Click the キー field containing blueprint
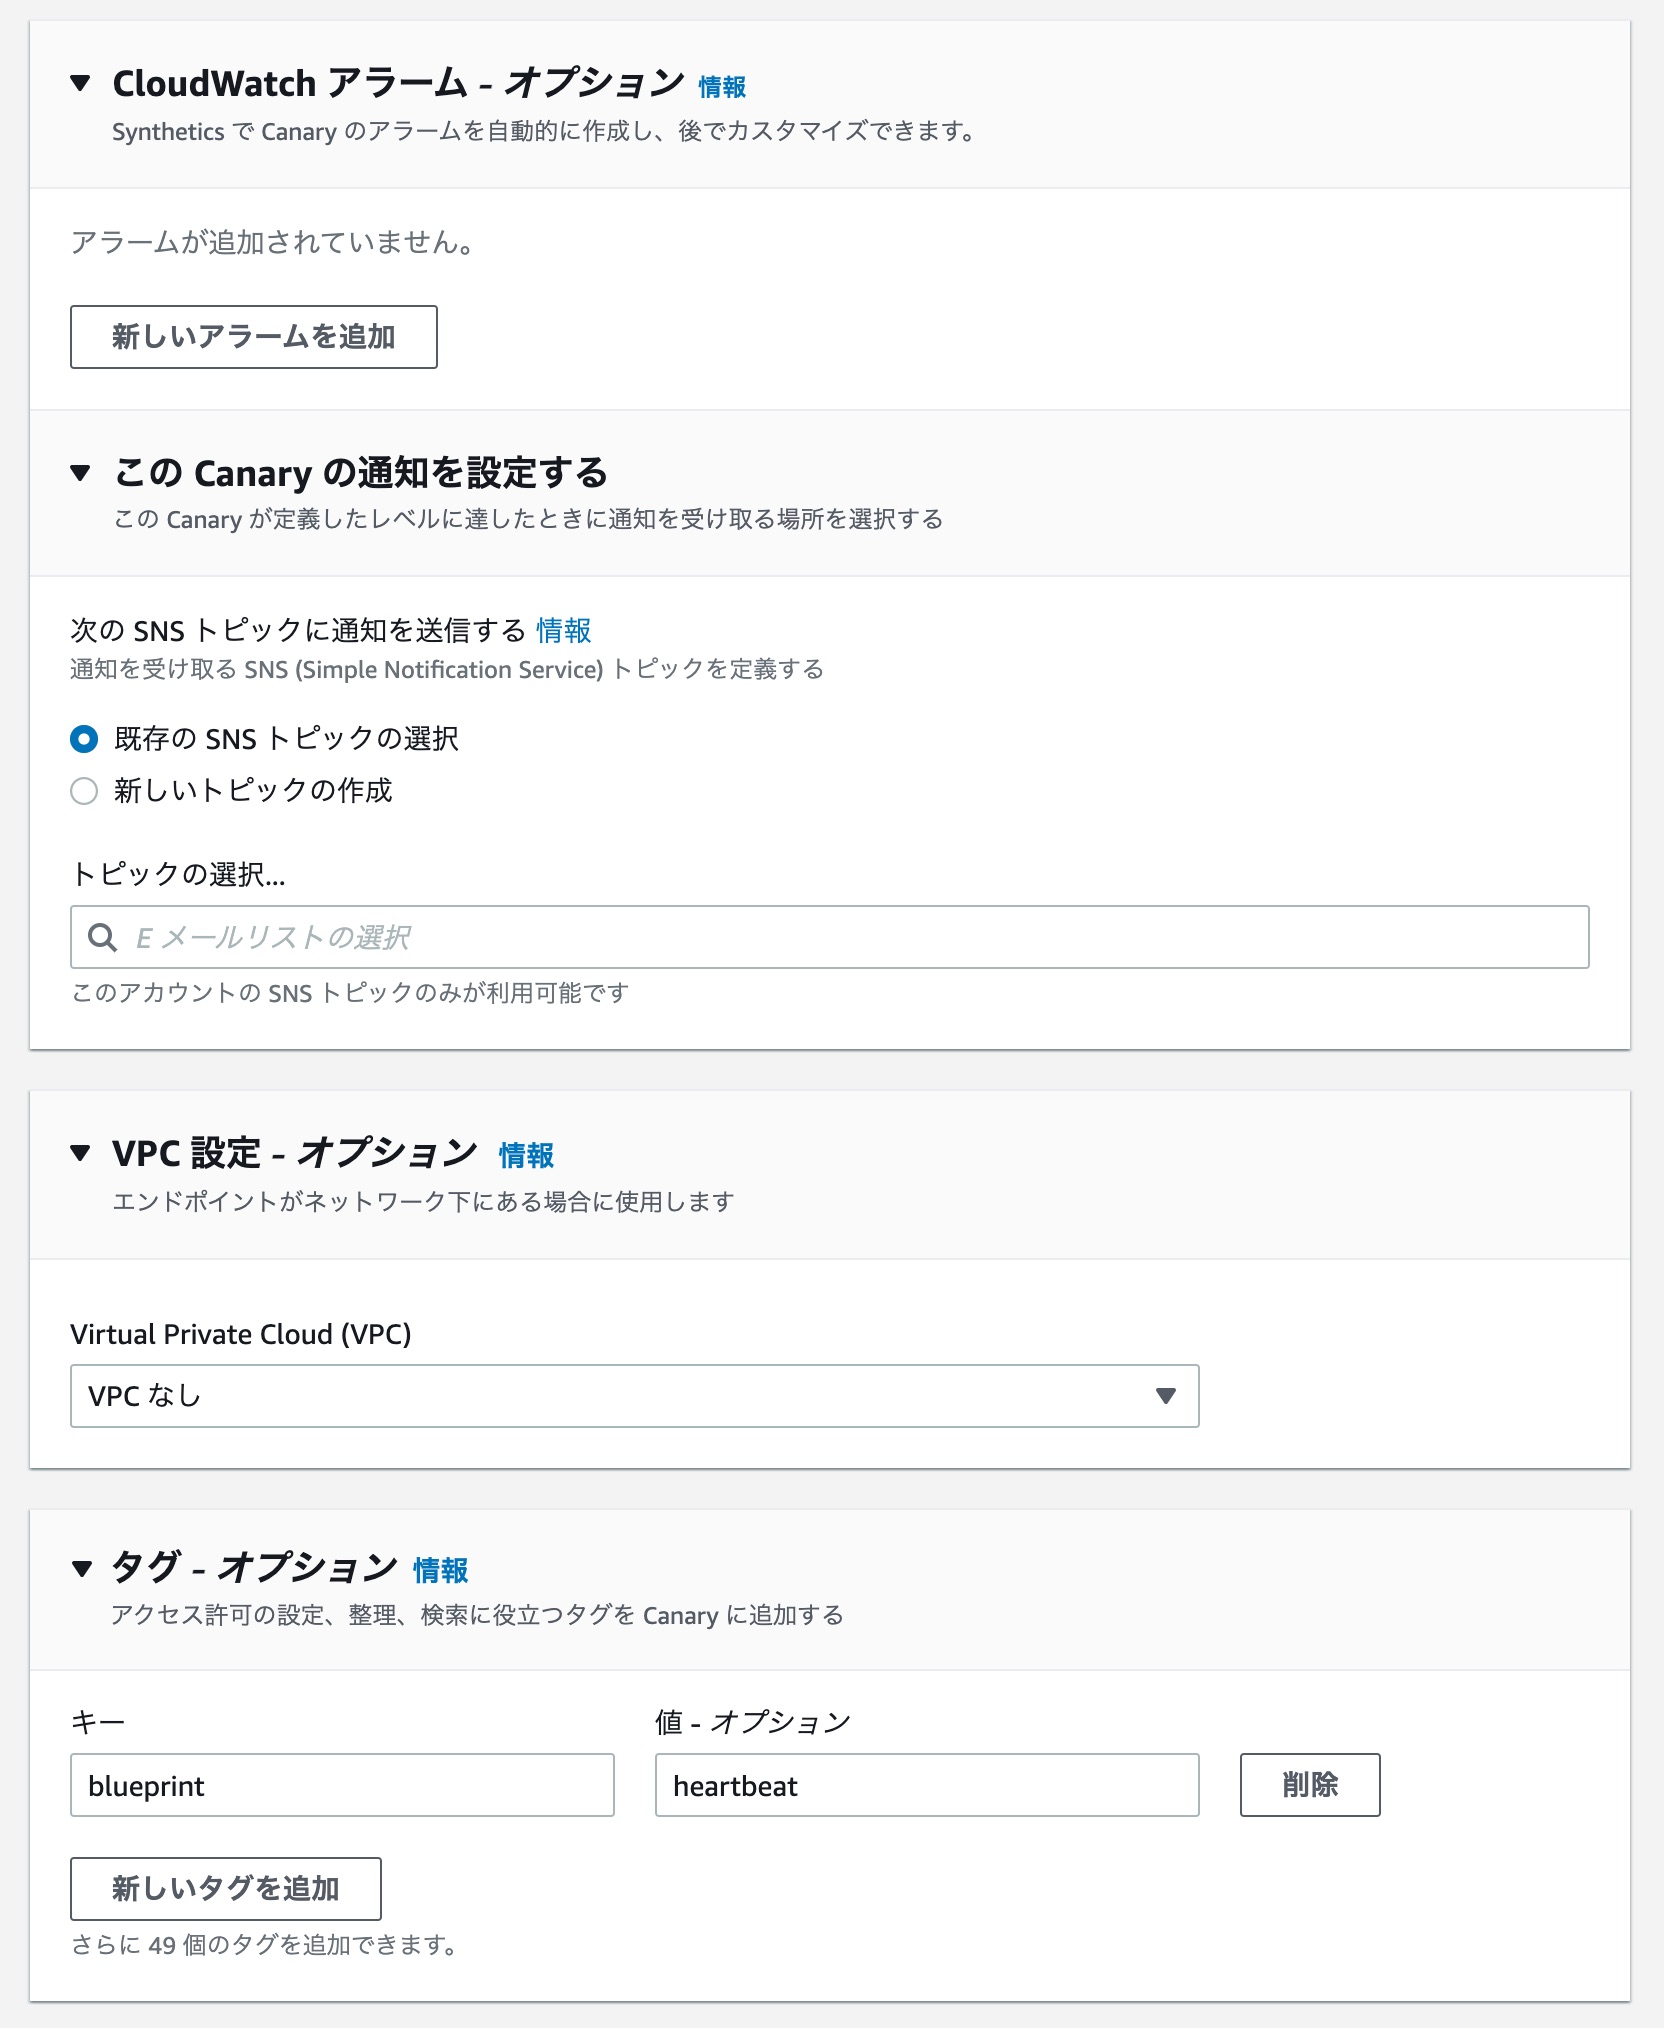This screenshot has width=1664, height=2028. point(342,1785)
